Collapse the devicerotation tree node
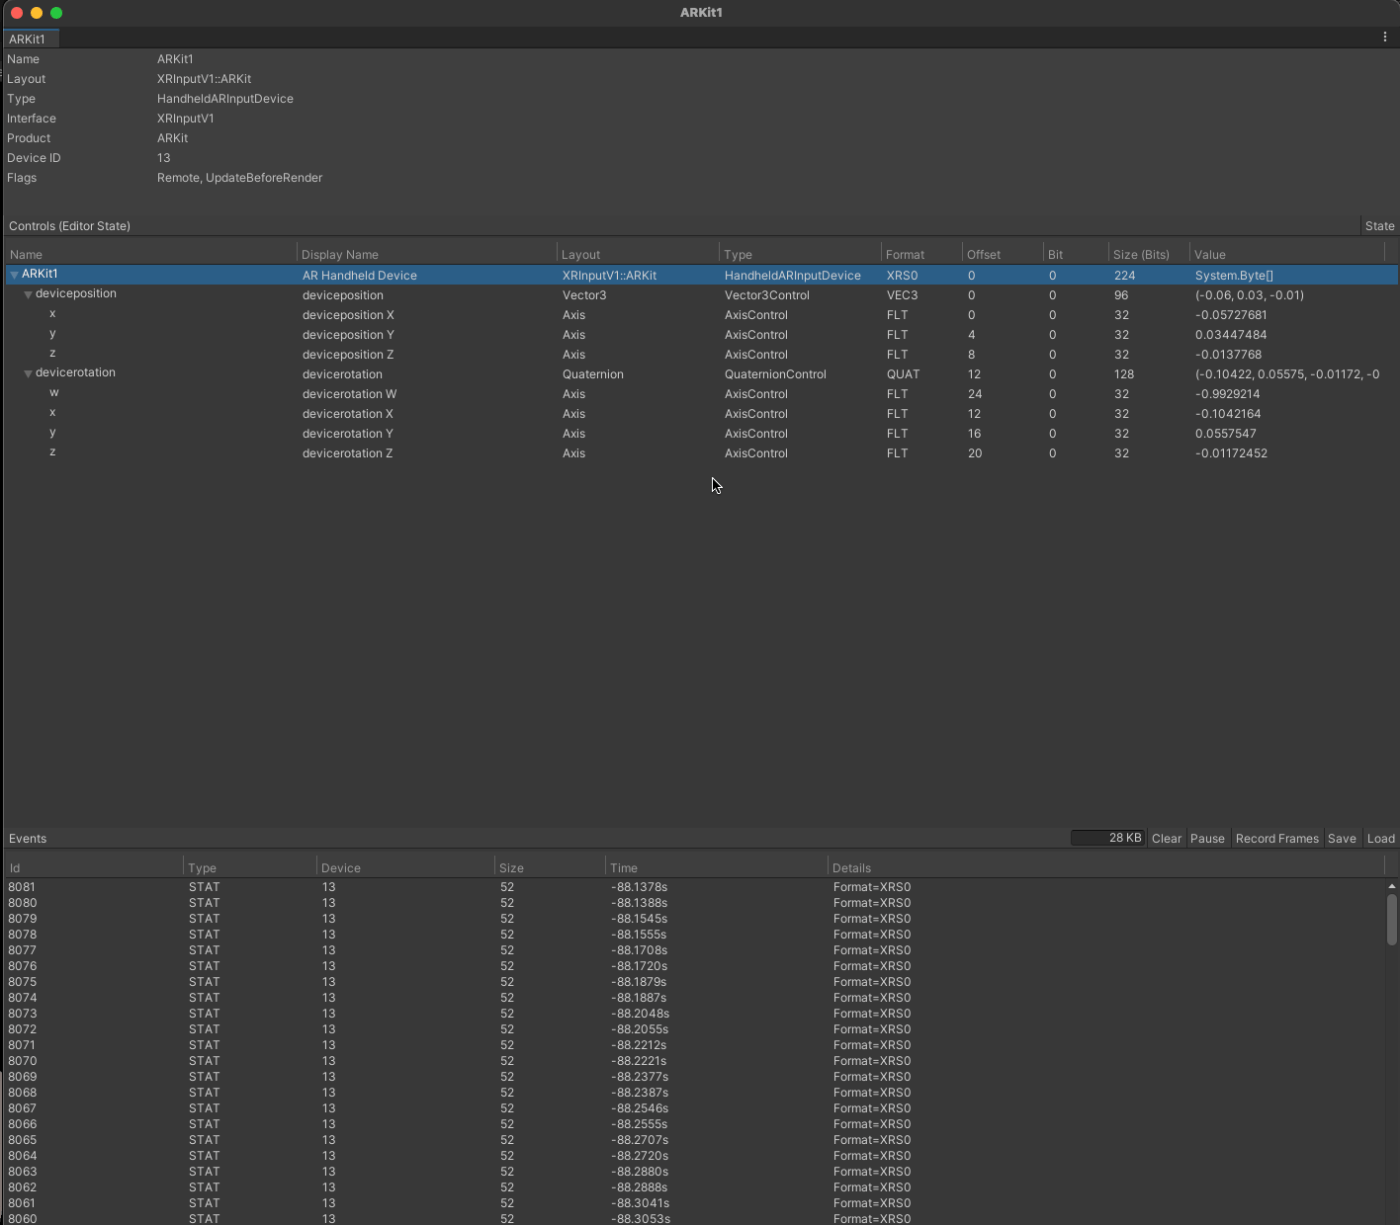1400x1225 pixels. [x=28, y=374]
